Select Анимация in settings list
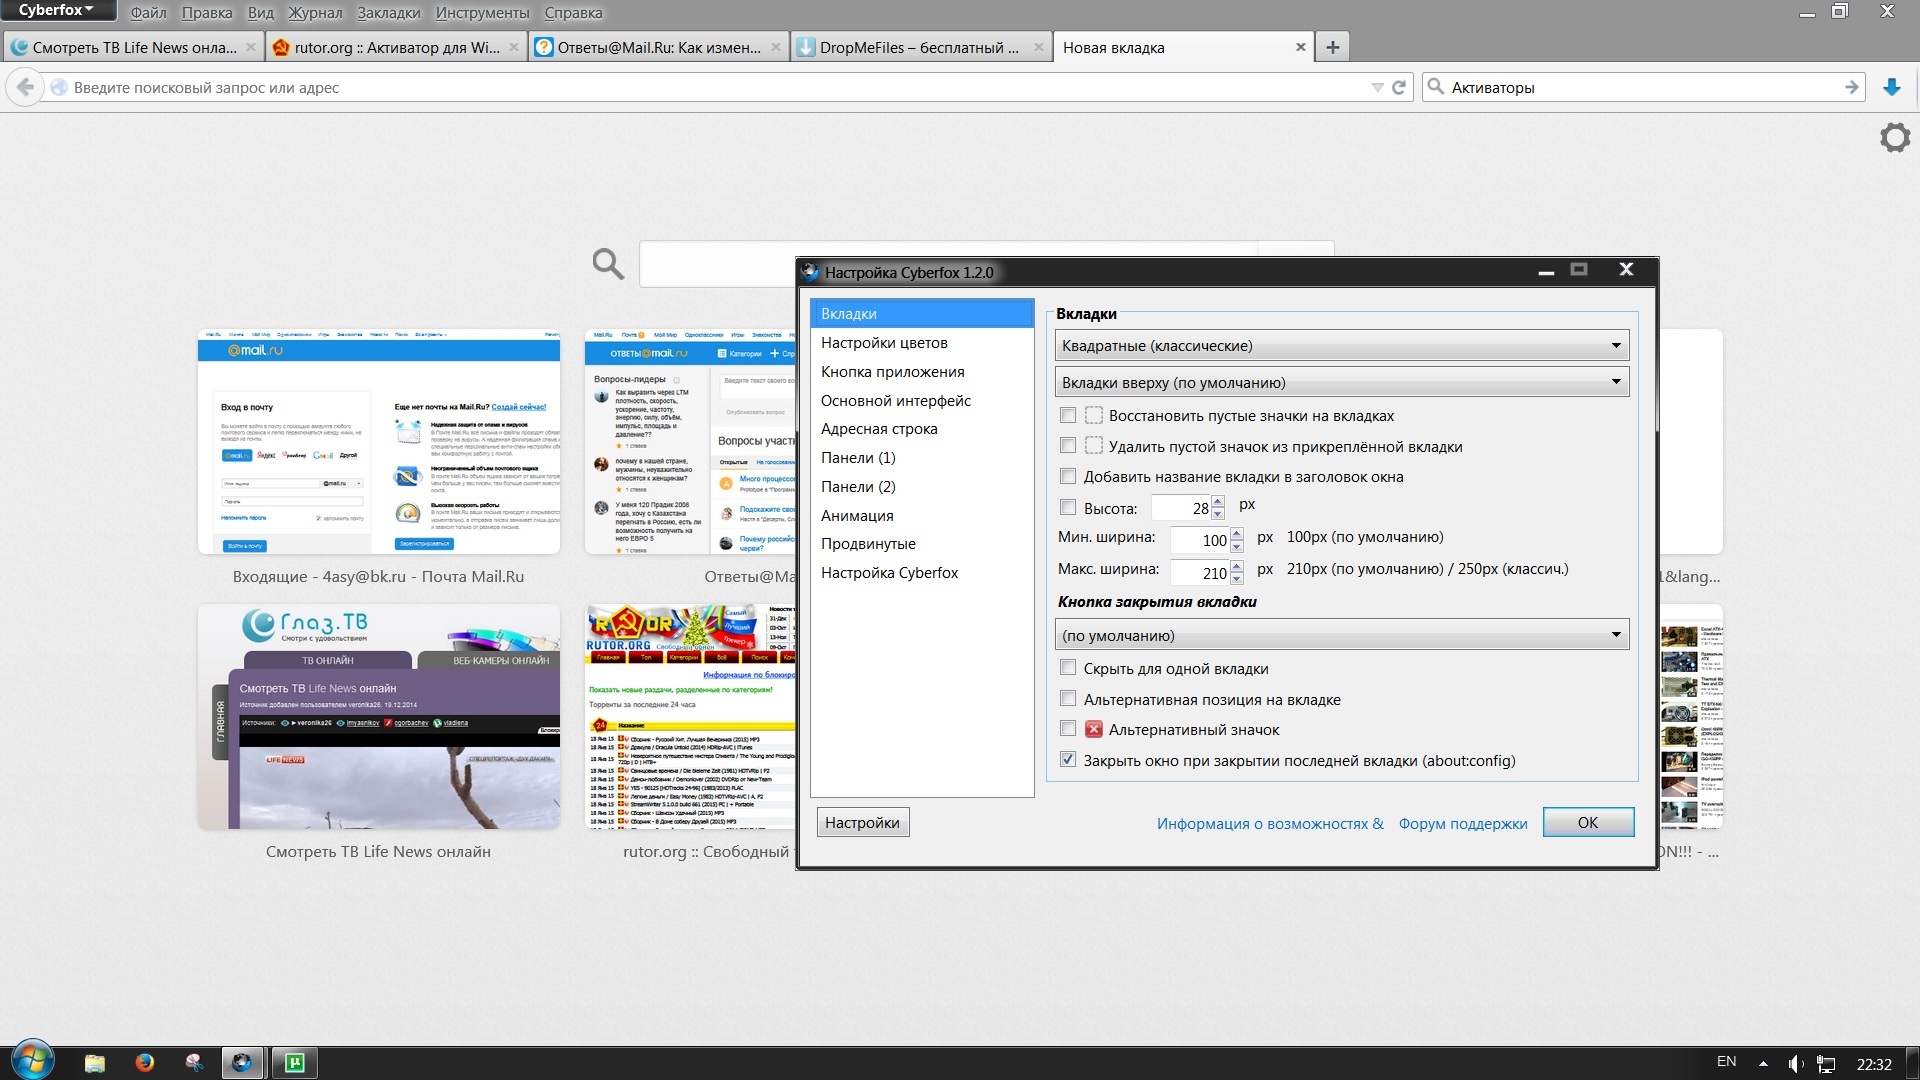Viewport: 1920px width, 1080px height. (922, 516)
